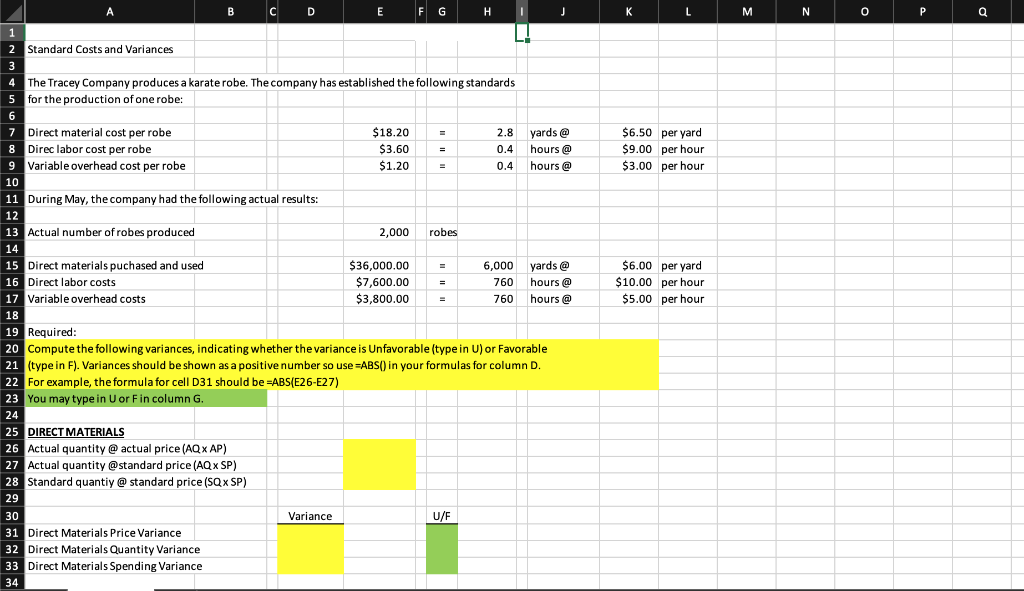Screen dimensions: 1024x591
Task: Click the U/F header cell
Action: pos(441,515)
